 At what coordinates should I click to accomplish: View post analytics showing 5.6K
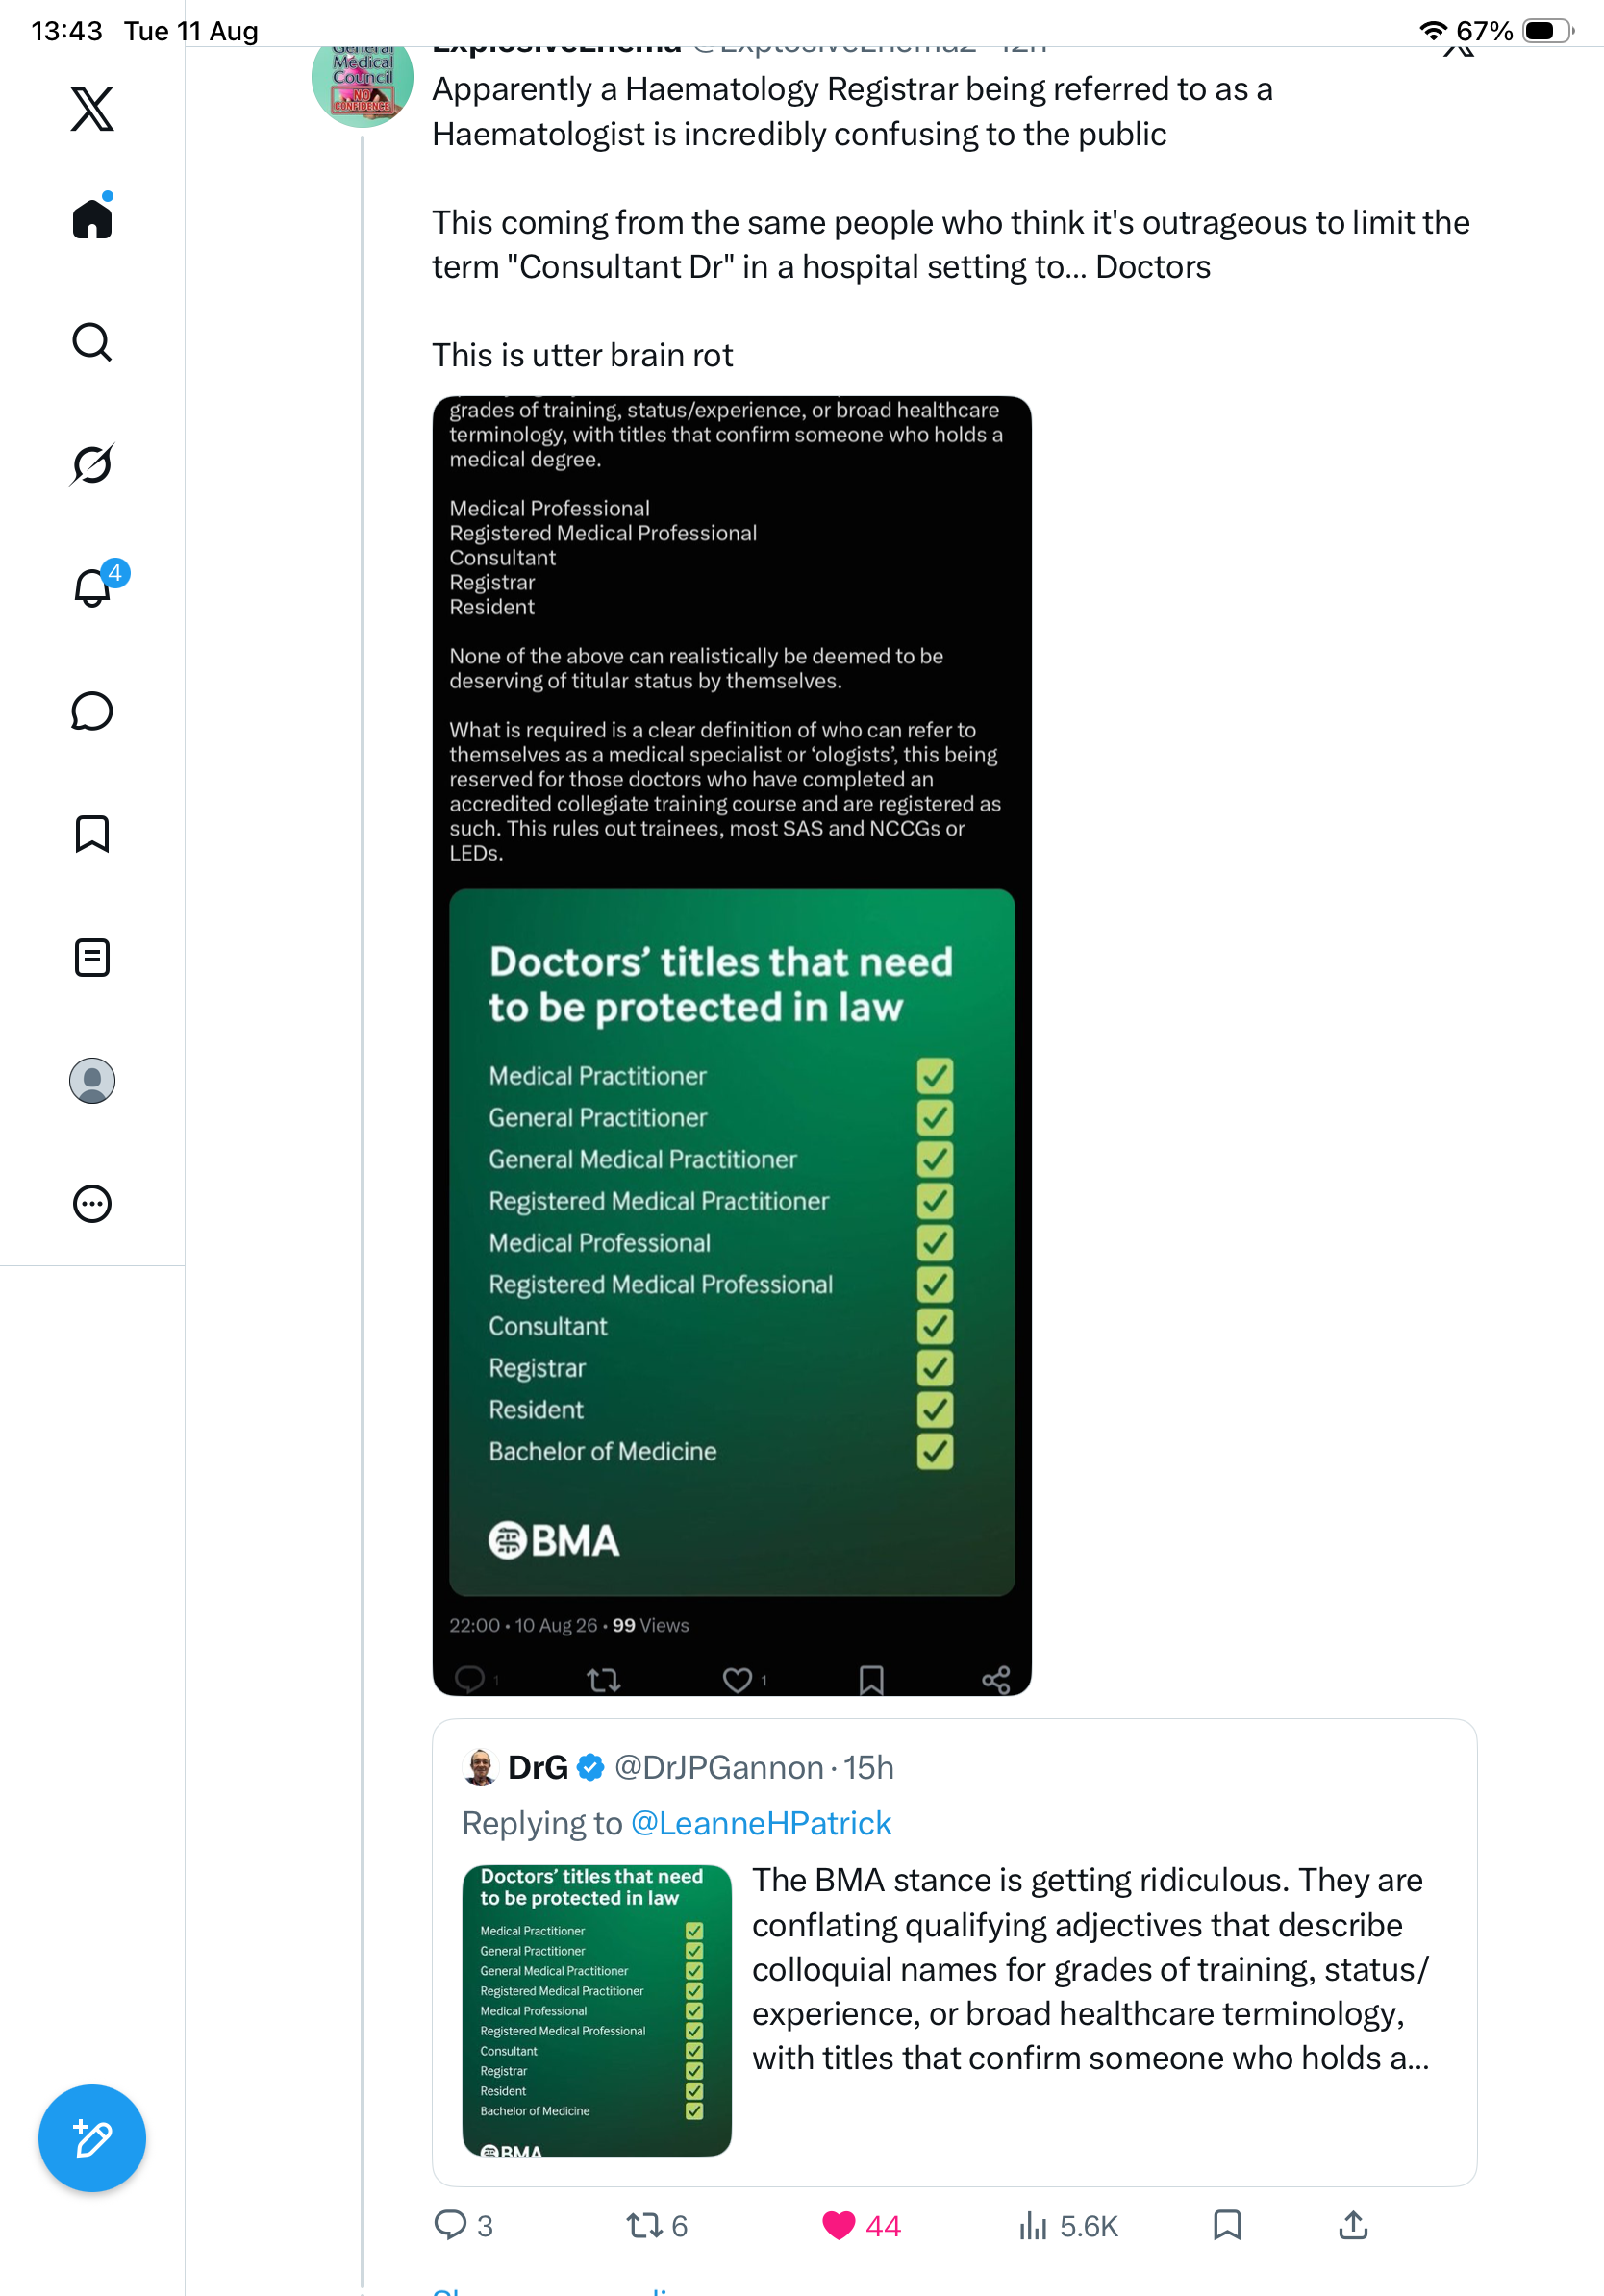click(1068, 2225)
